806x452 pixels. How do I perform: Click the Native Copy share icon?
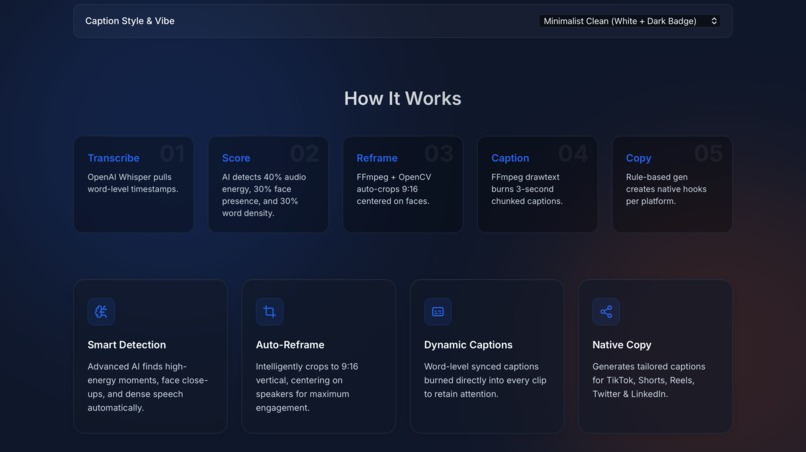[606, 312]
